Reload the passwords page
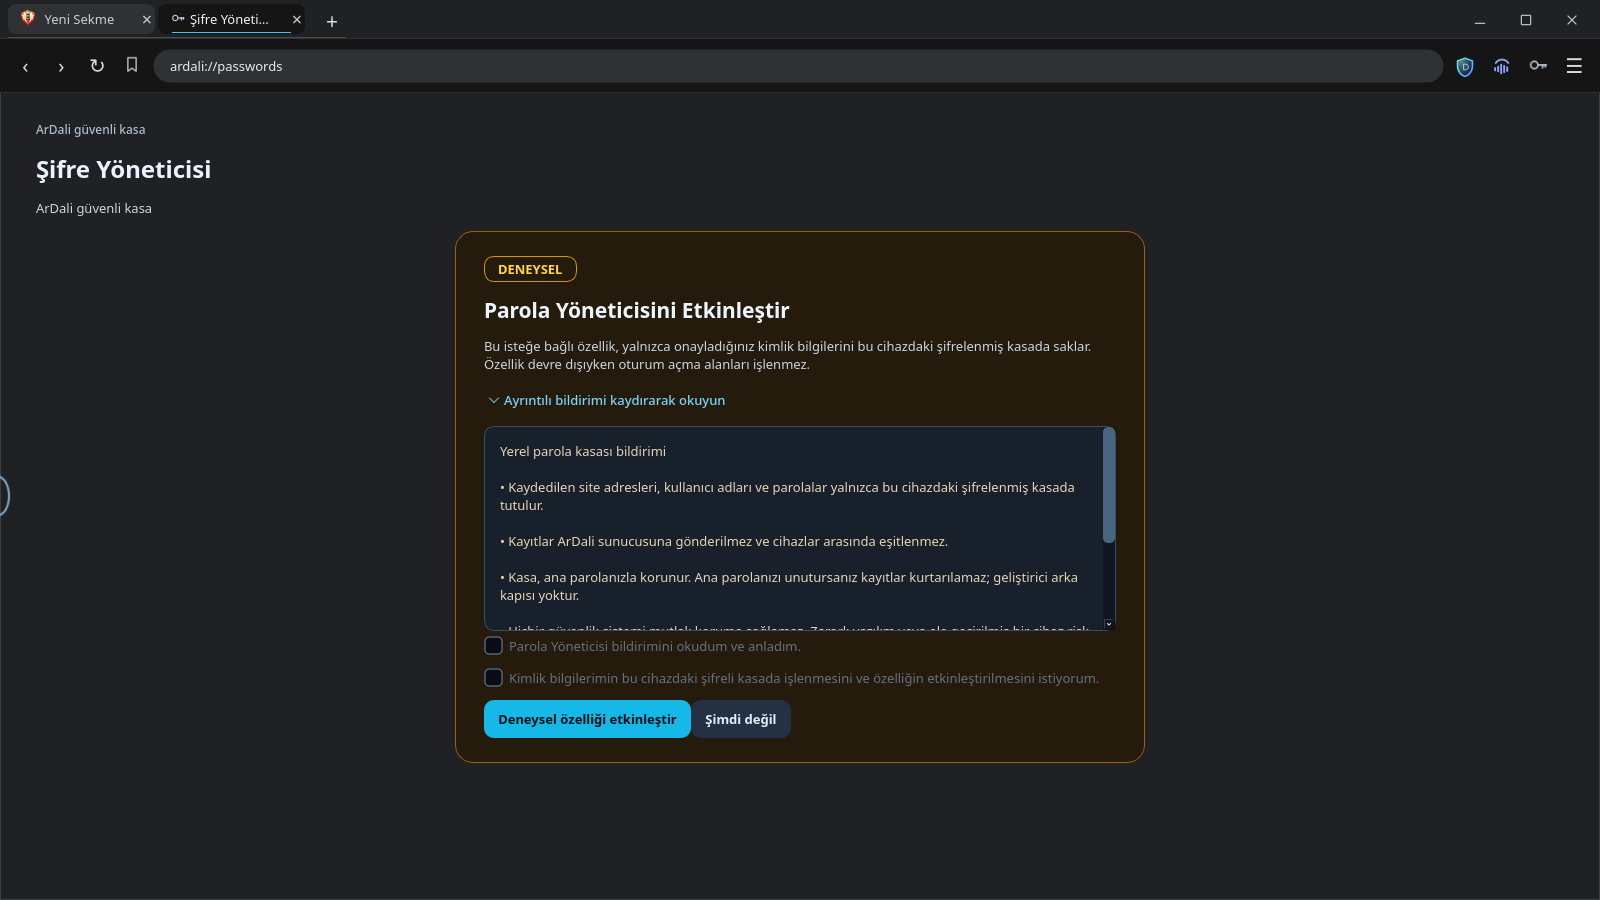Screen dimensions: 1600x900 click(97, 66)
